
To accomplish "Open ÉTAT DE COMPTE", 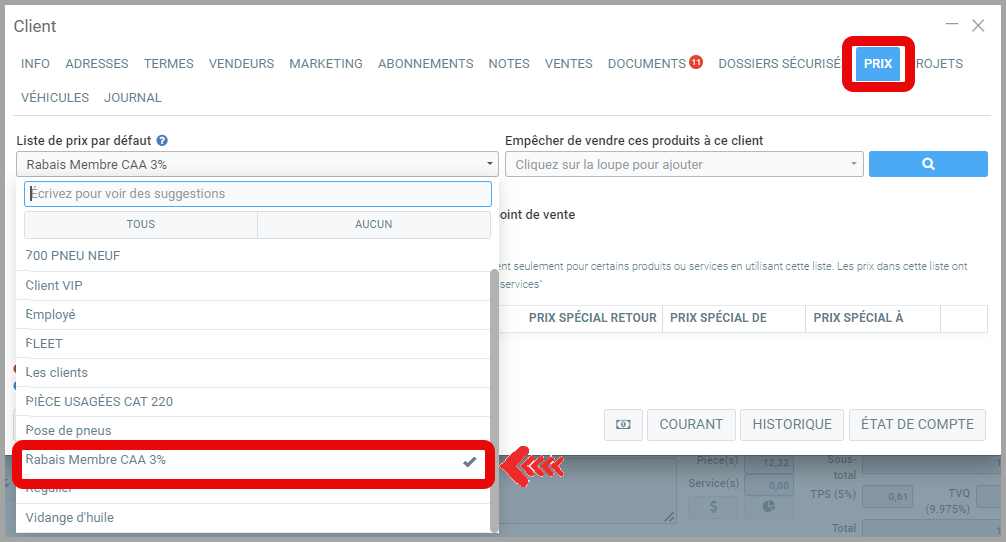I will [917, 424].
